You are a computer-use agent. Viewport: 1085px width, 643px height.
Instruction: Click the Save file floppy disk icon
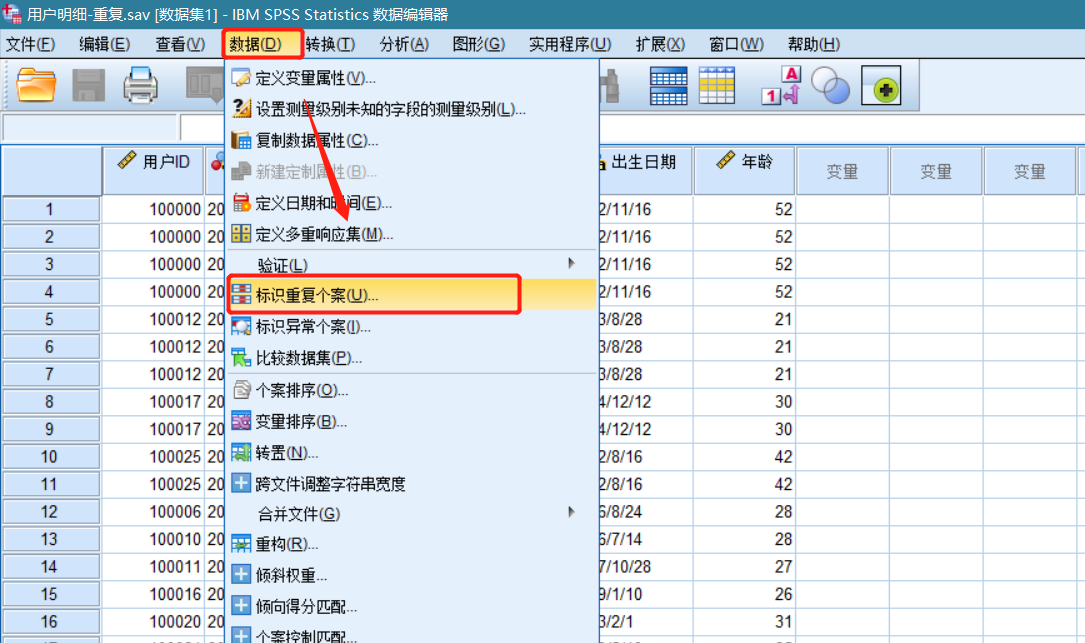(x=89, y=86)
